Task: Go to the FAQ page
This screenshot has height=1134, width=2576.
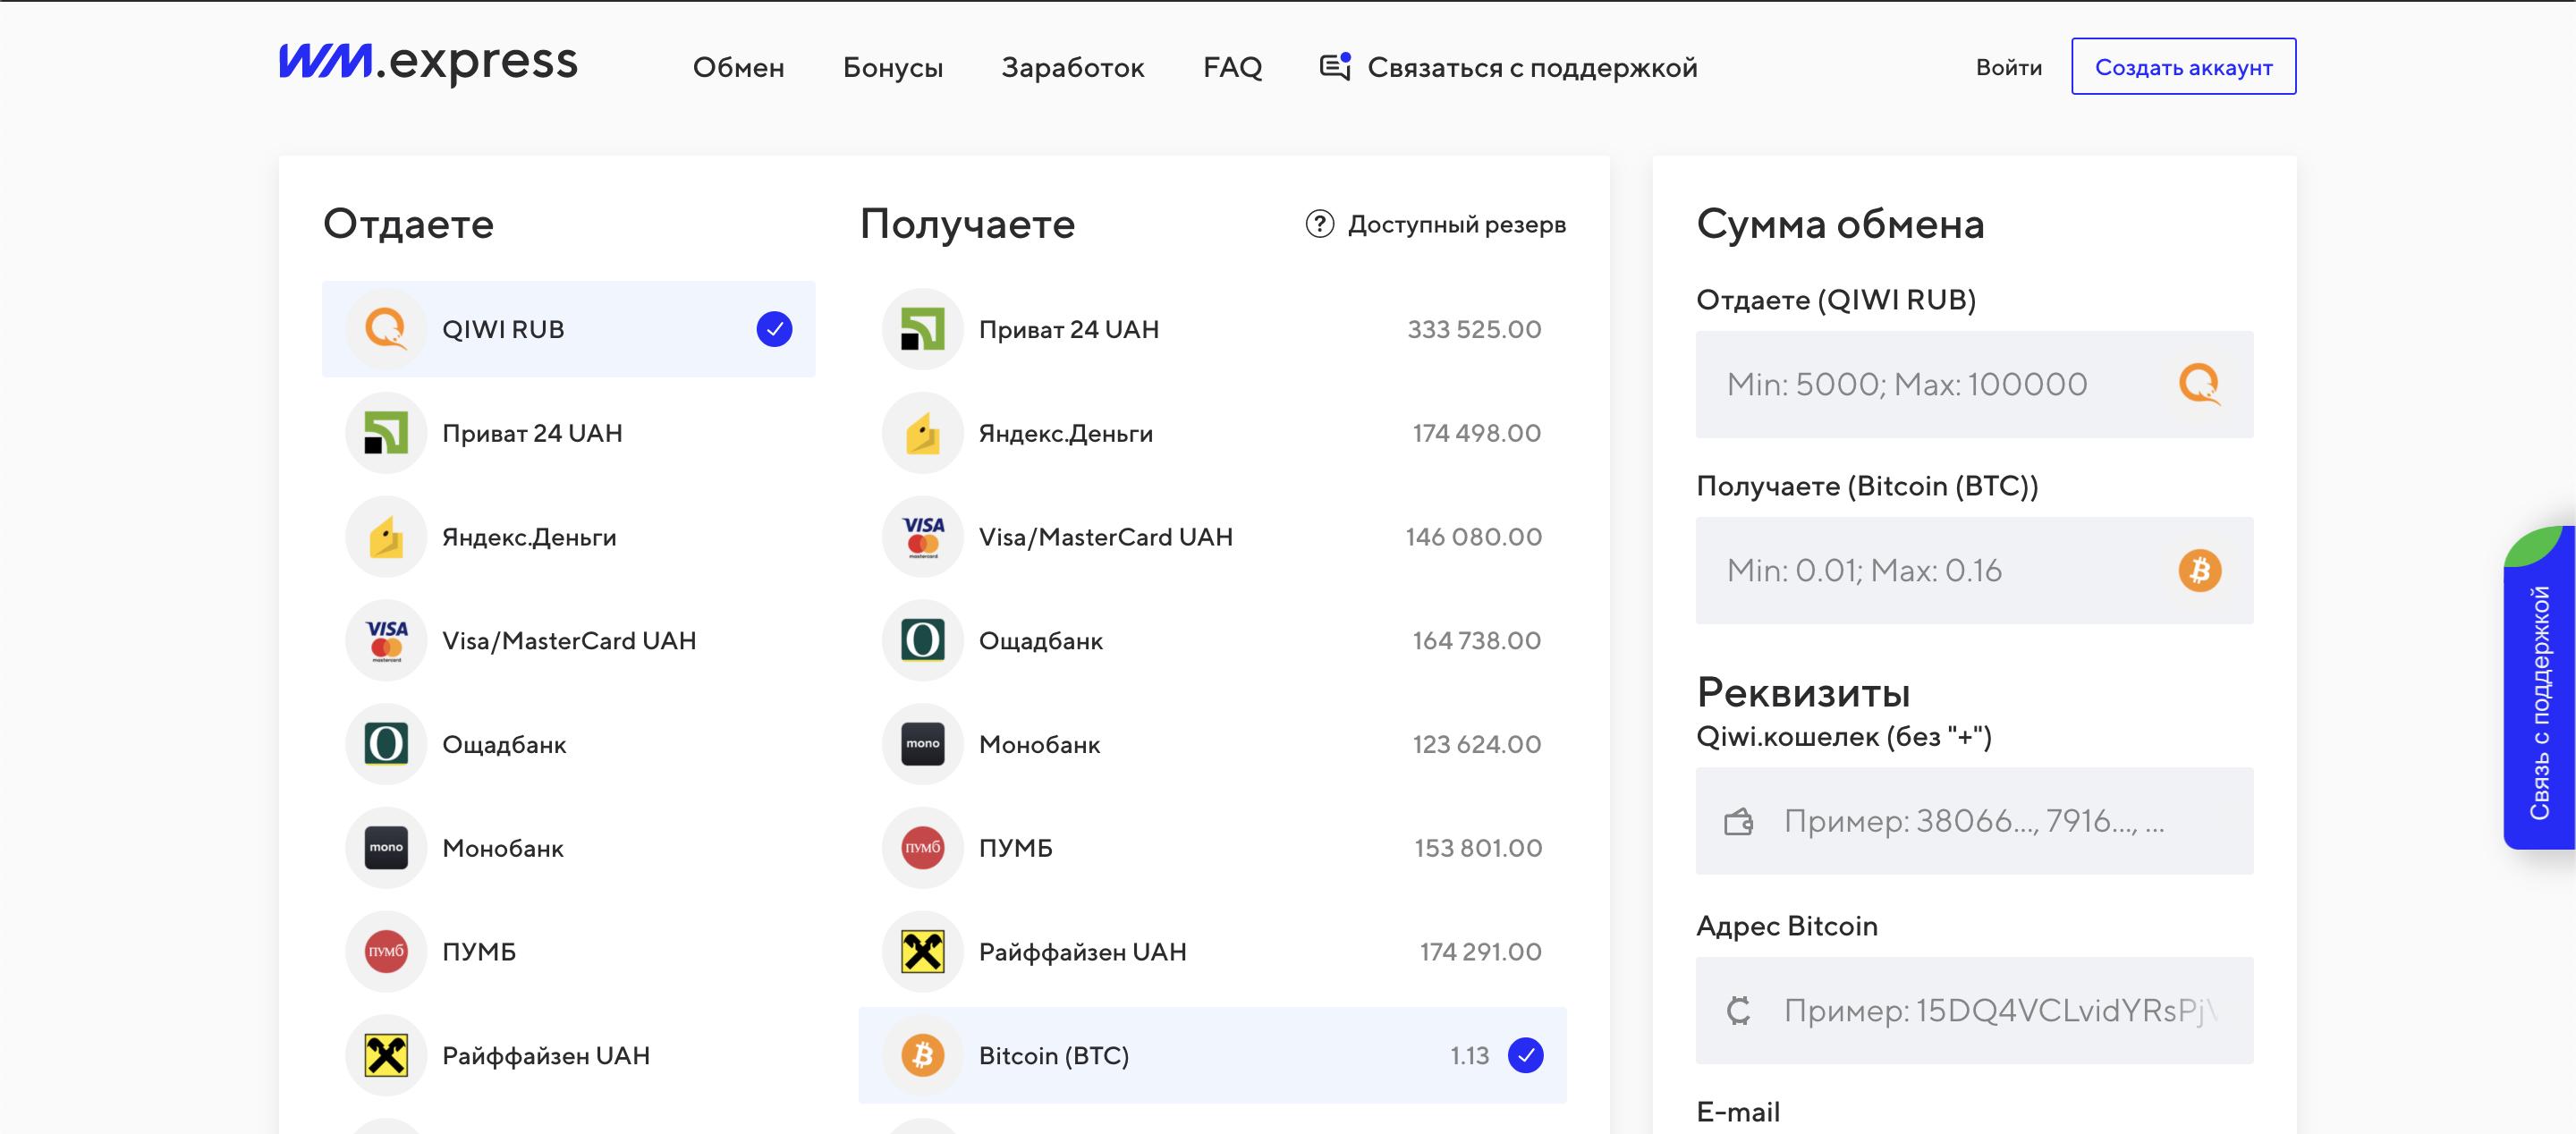Action: point(1232,67)
